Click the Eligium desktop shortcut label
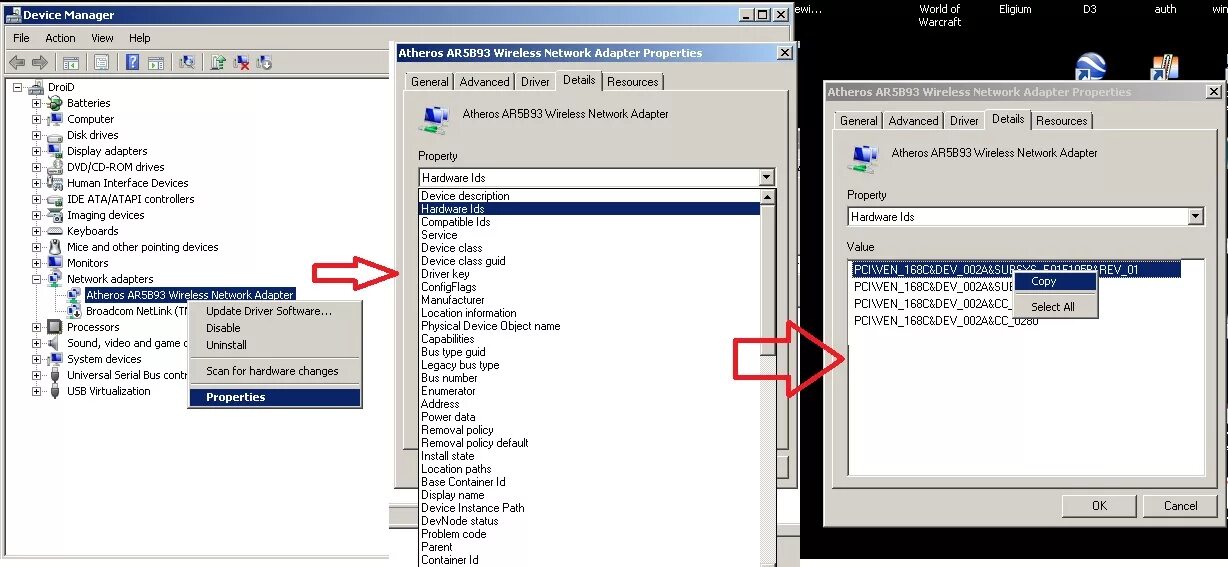This screenshot has width=1228, height=567. 1015,9
